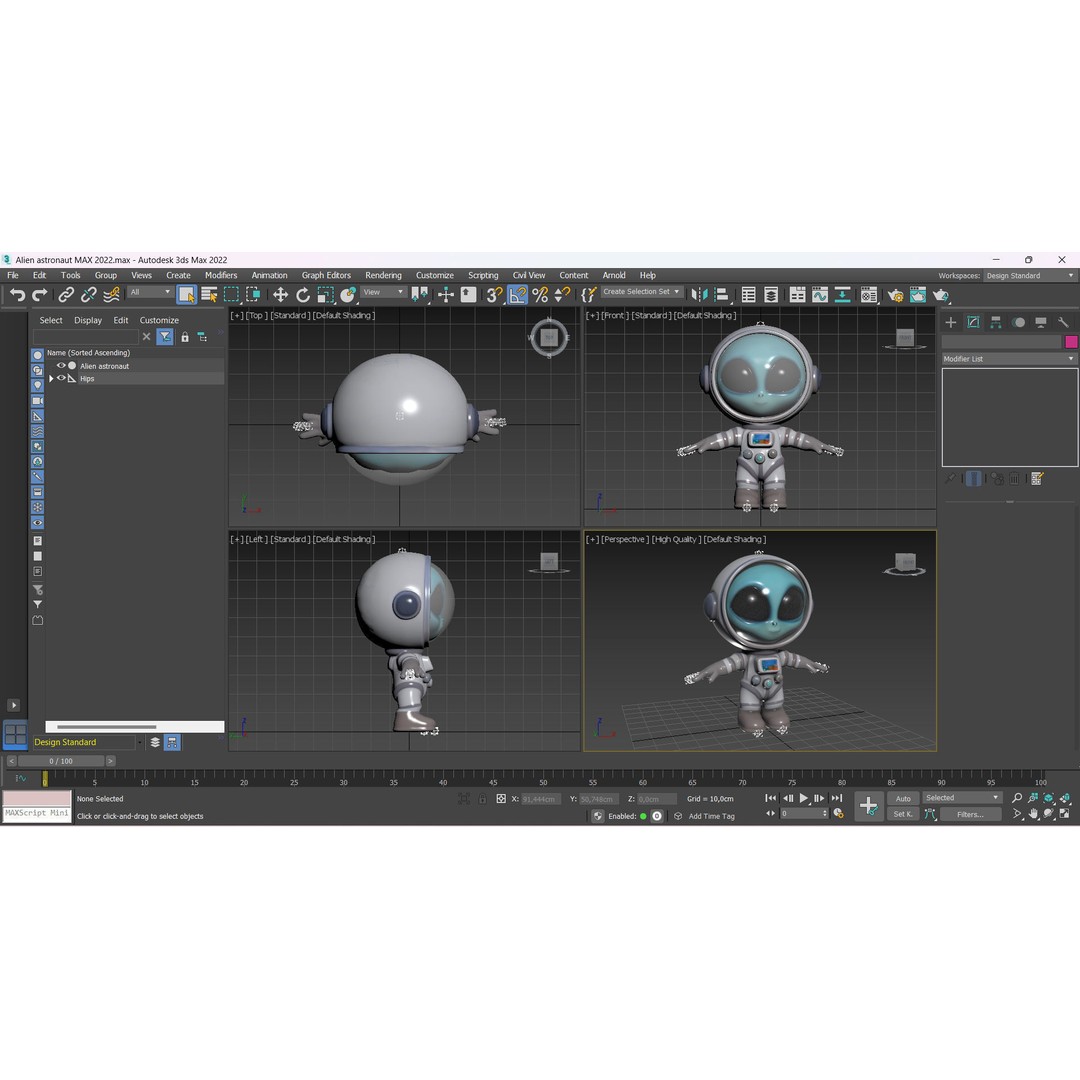Toggle Angle Snap in main toolbar

click(x=517, y=295)
